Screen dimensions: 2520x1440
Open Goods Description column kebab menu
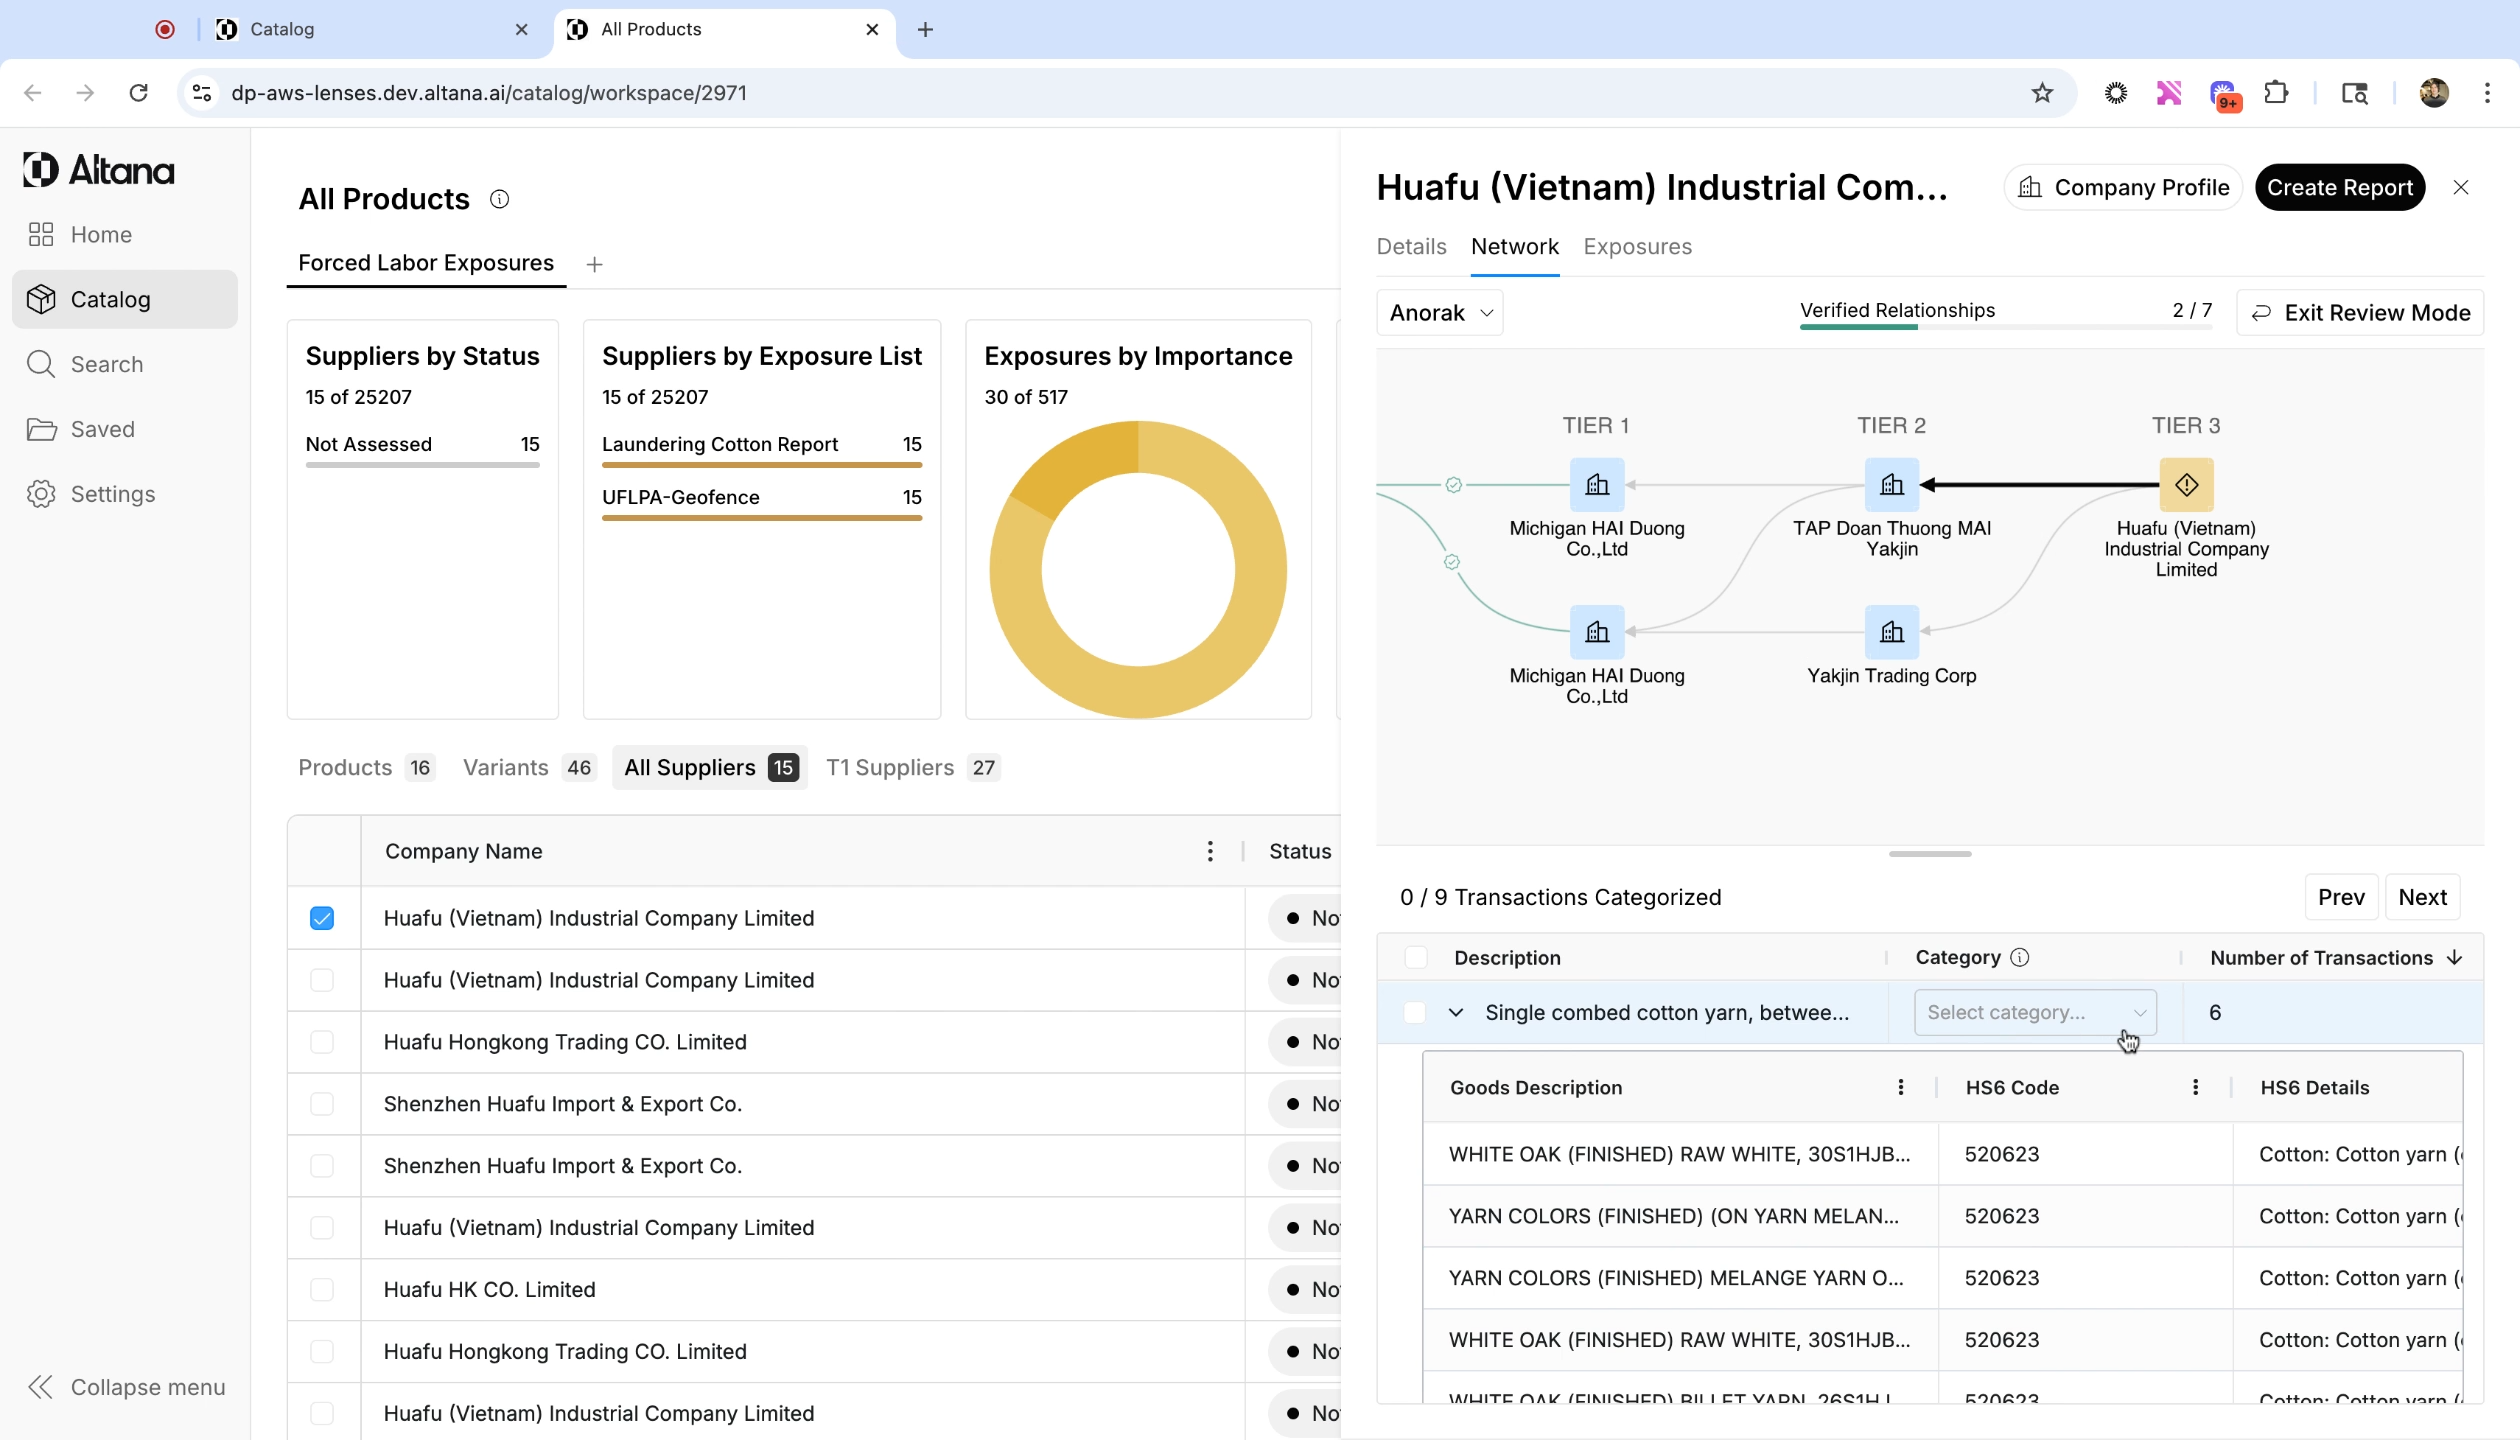coord(1900,1087)
